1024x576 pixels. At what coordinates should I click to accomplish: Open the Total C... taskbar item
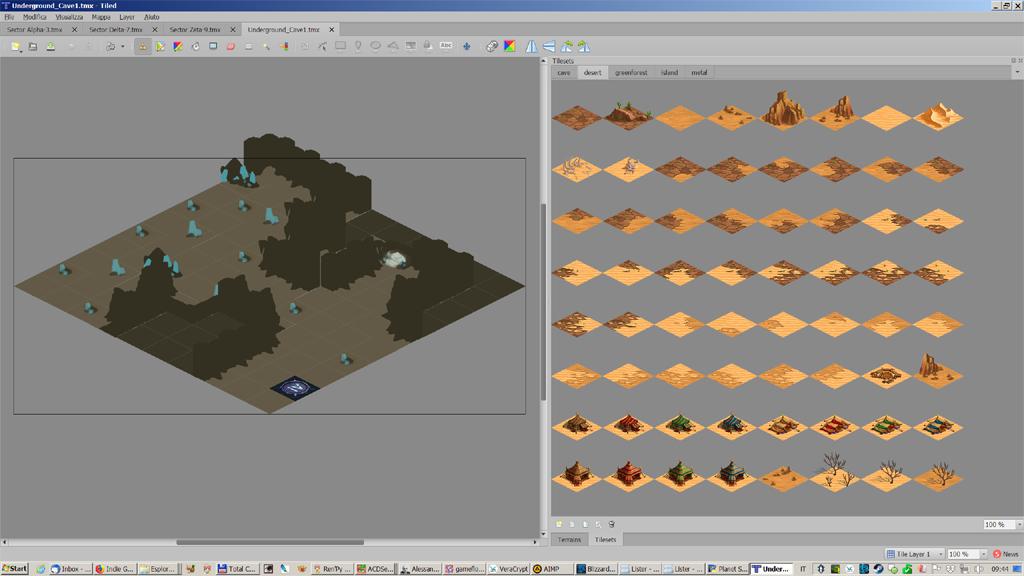[x=237, y=569]
